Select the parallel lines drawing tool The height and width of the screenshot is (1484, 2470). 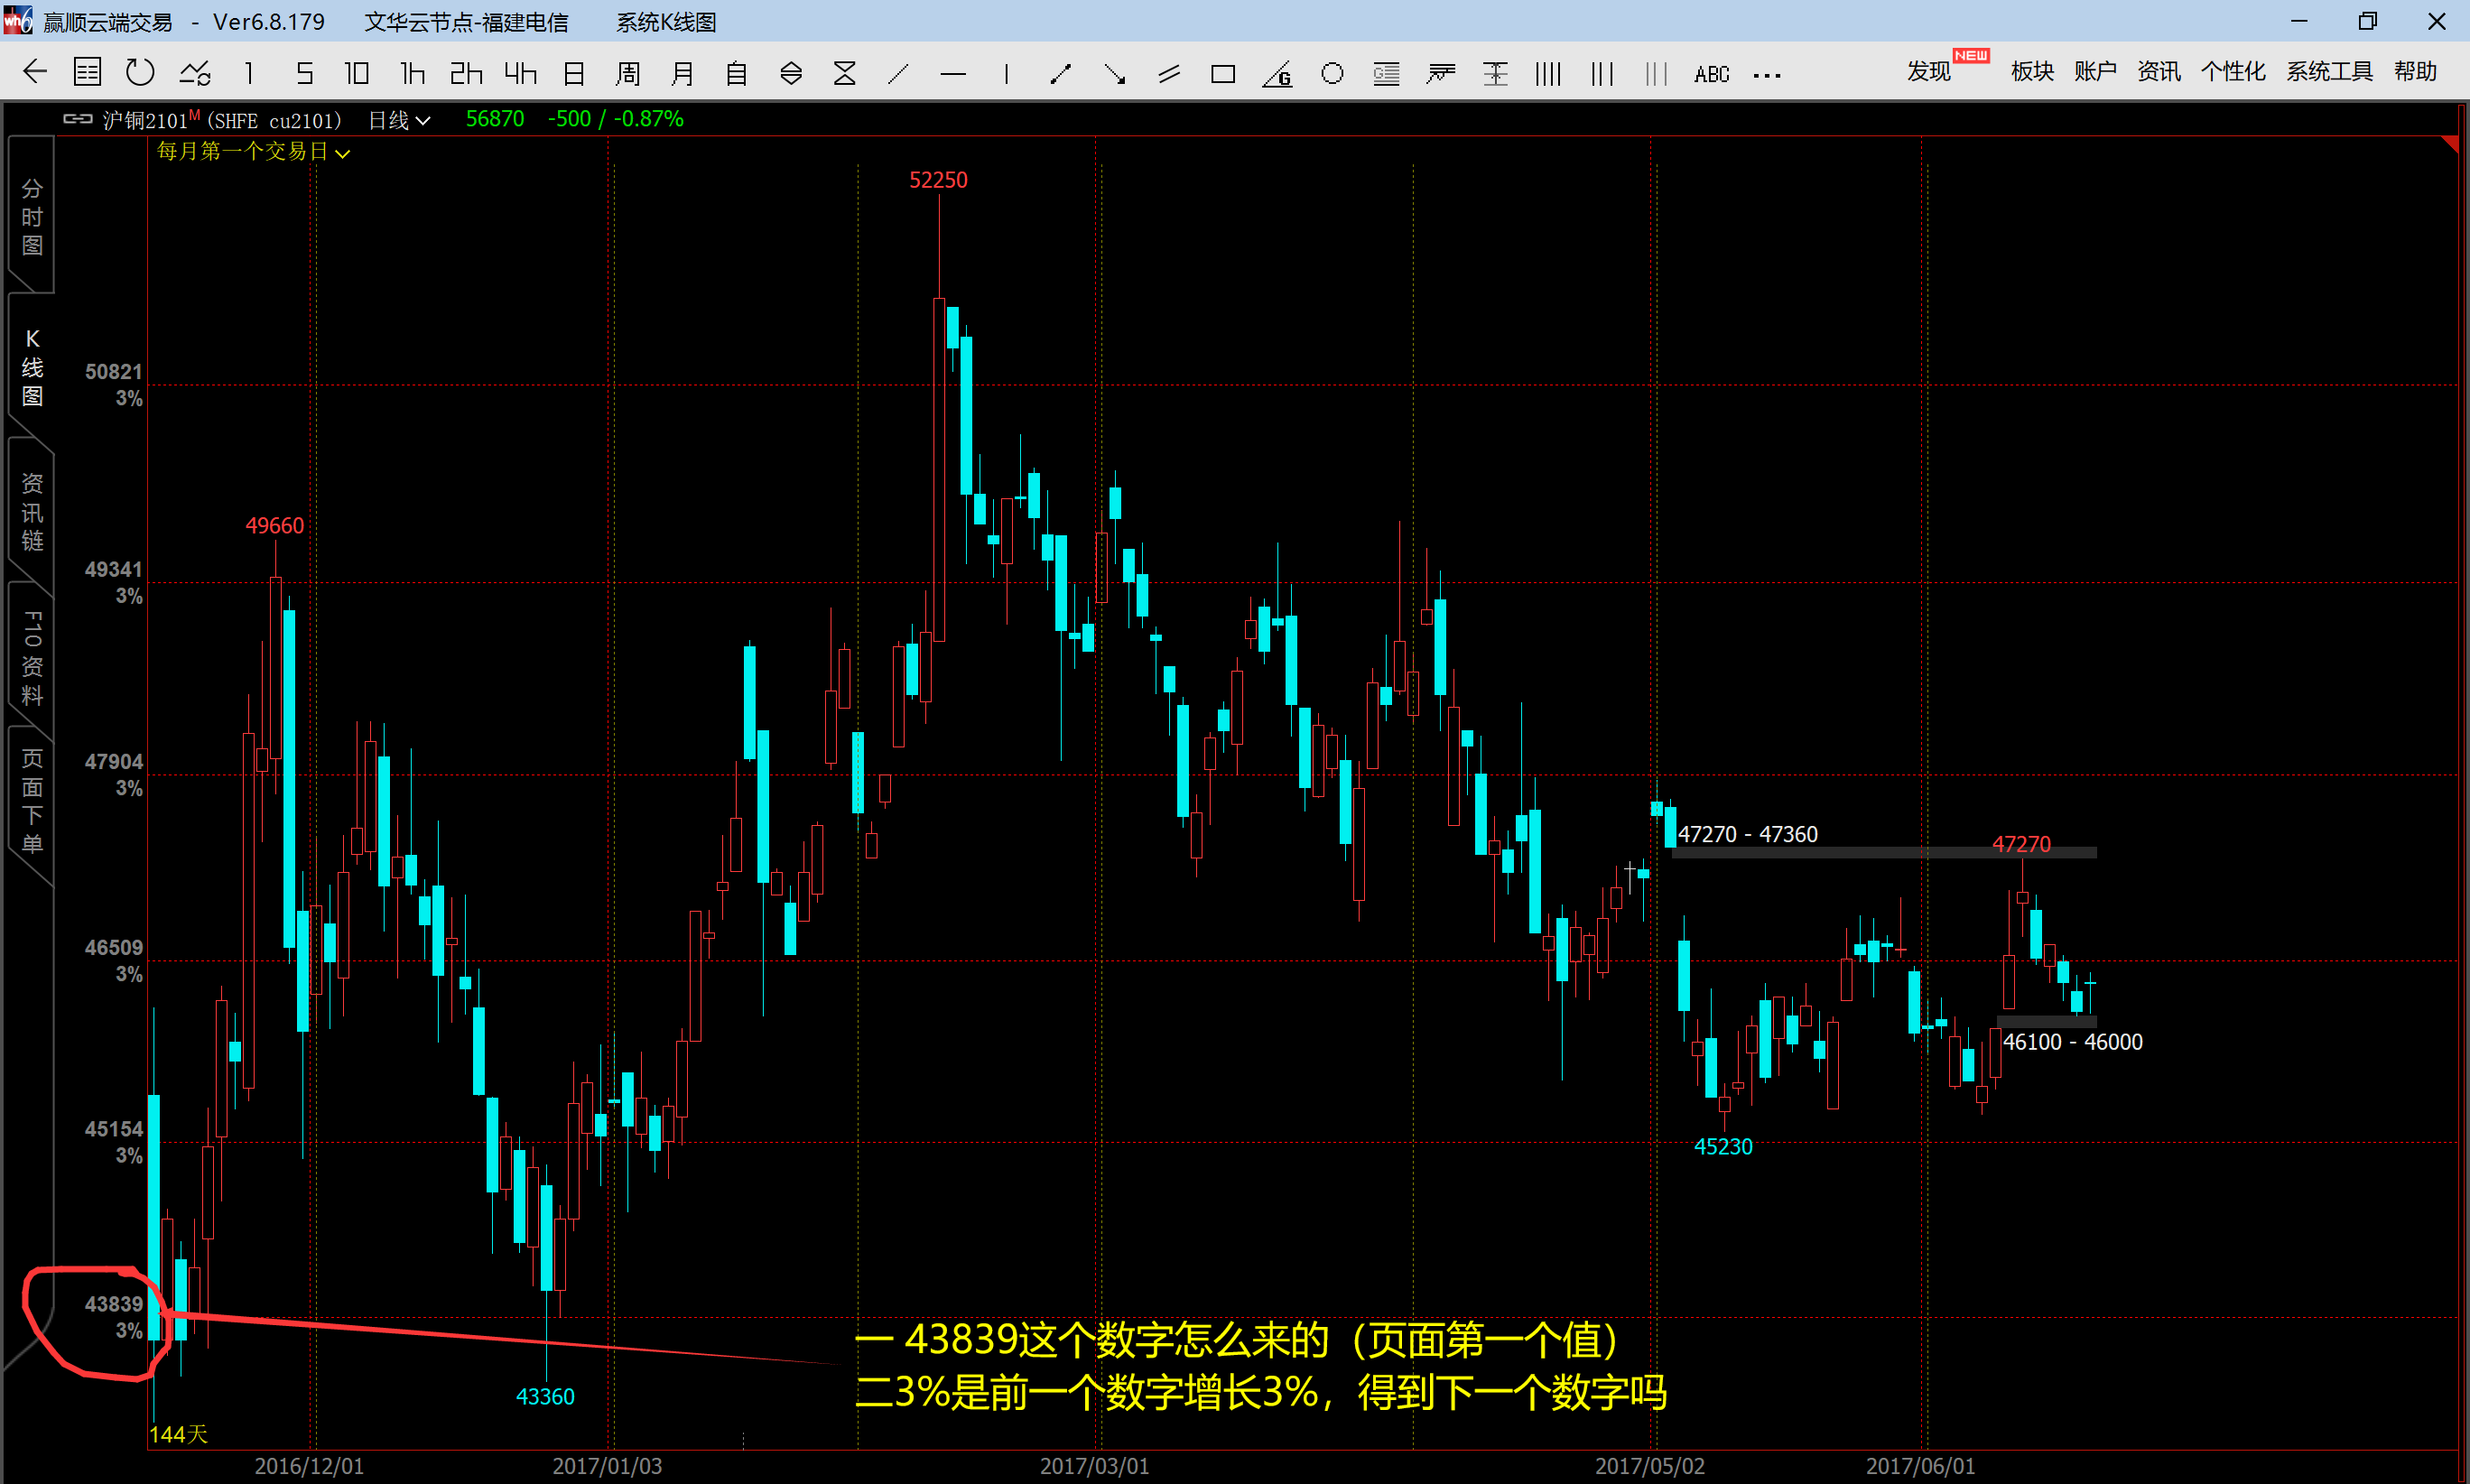click(1168, 74)
